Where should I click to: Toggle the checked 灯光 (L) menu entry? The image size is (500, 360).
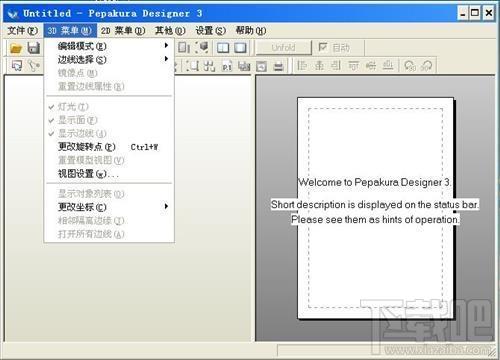(x=109, y=107)
